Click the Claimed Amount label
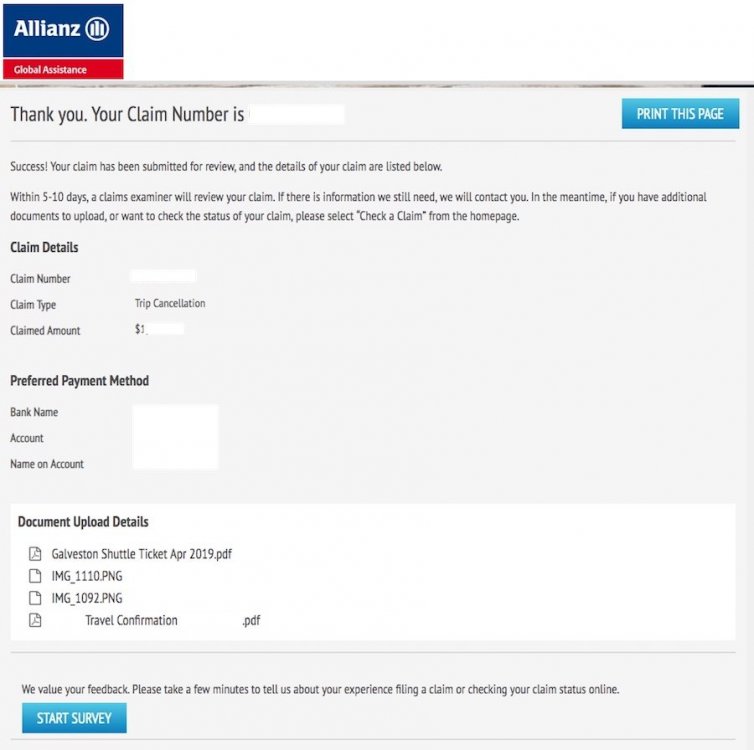This screenshot has height=750, width=754. (x=45, y=331)
